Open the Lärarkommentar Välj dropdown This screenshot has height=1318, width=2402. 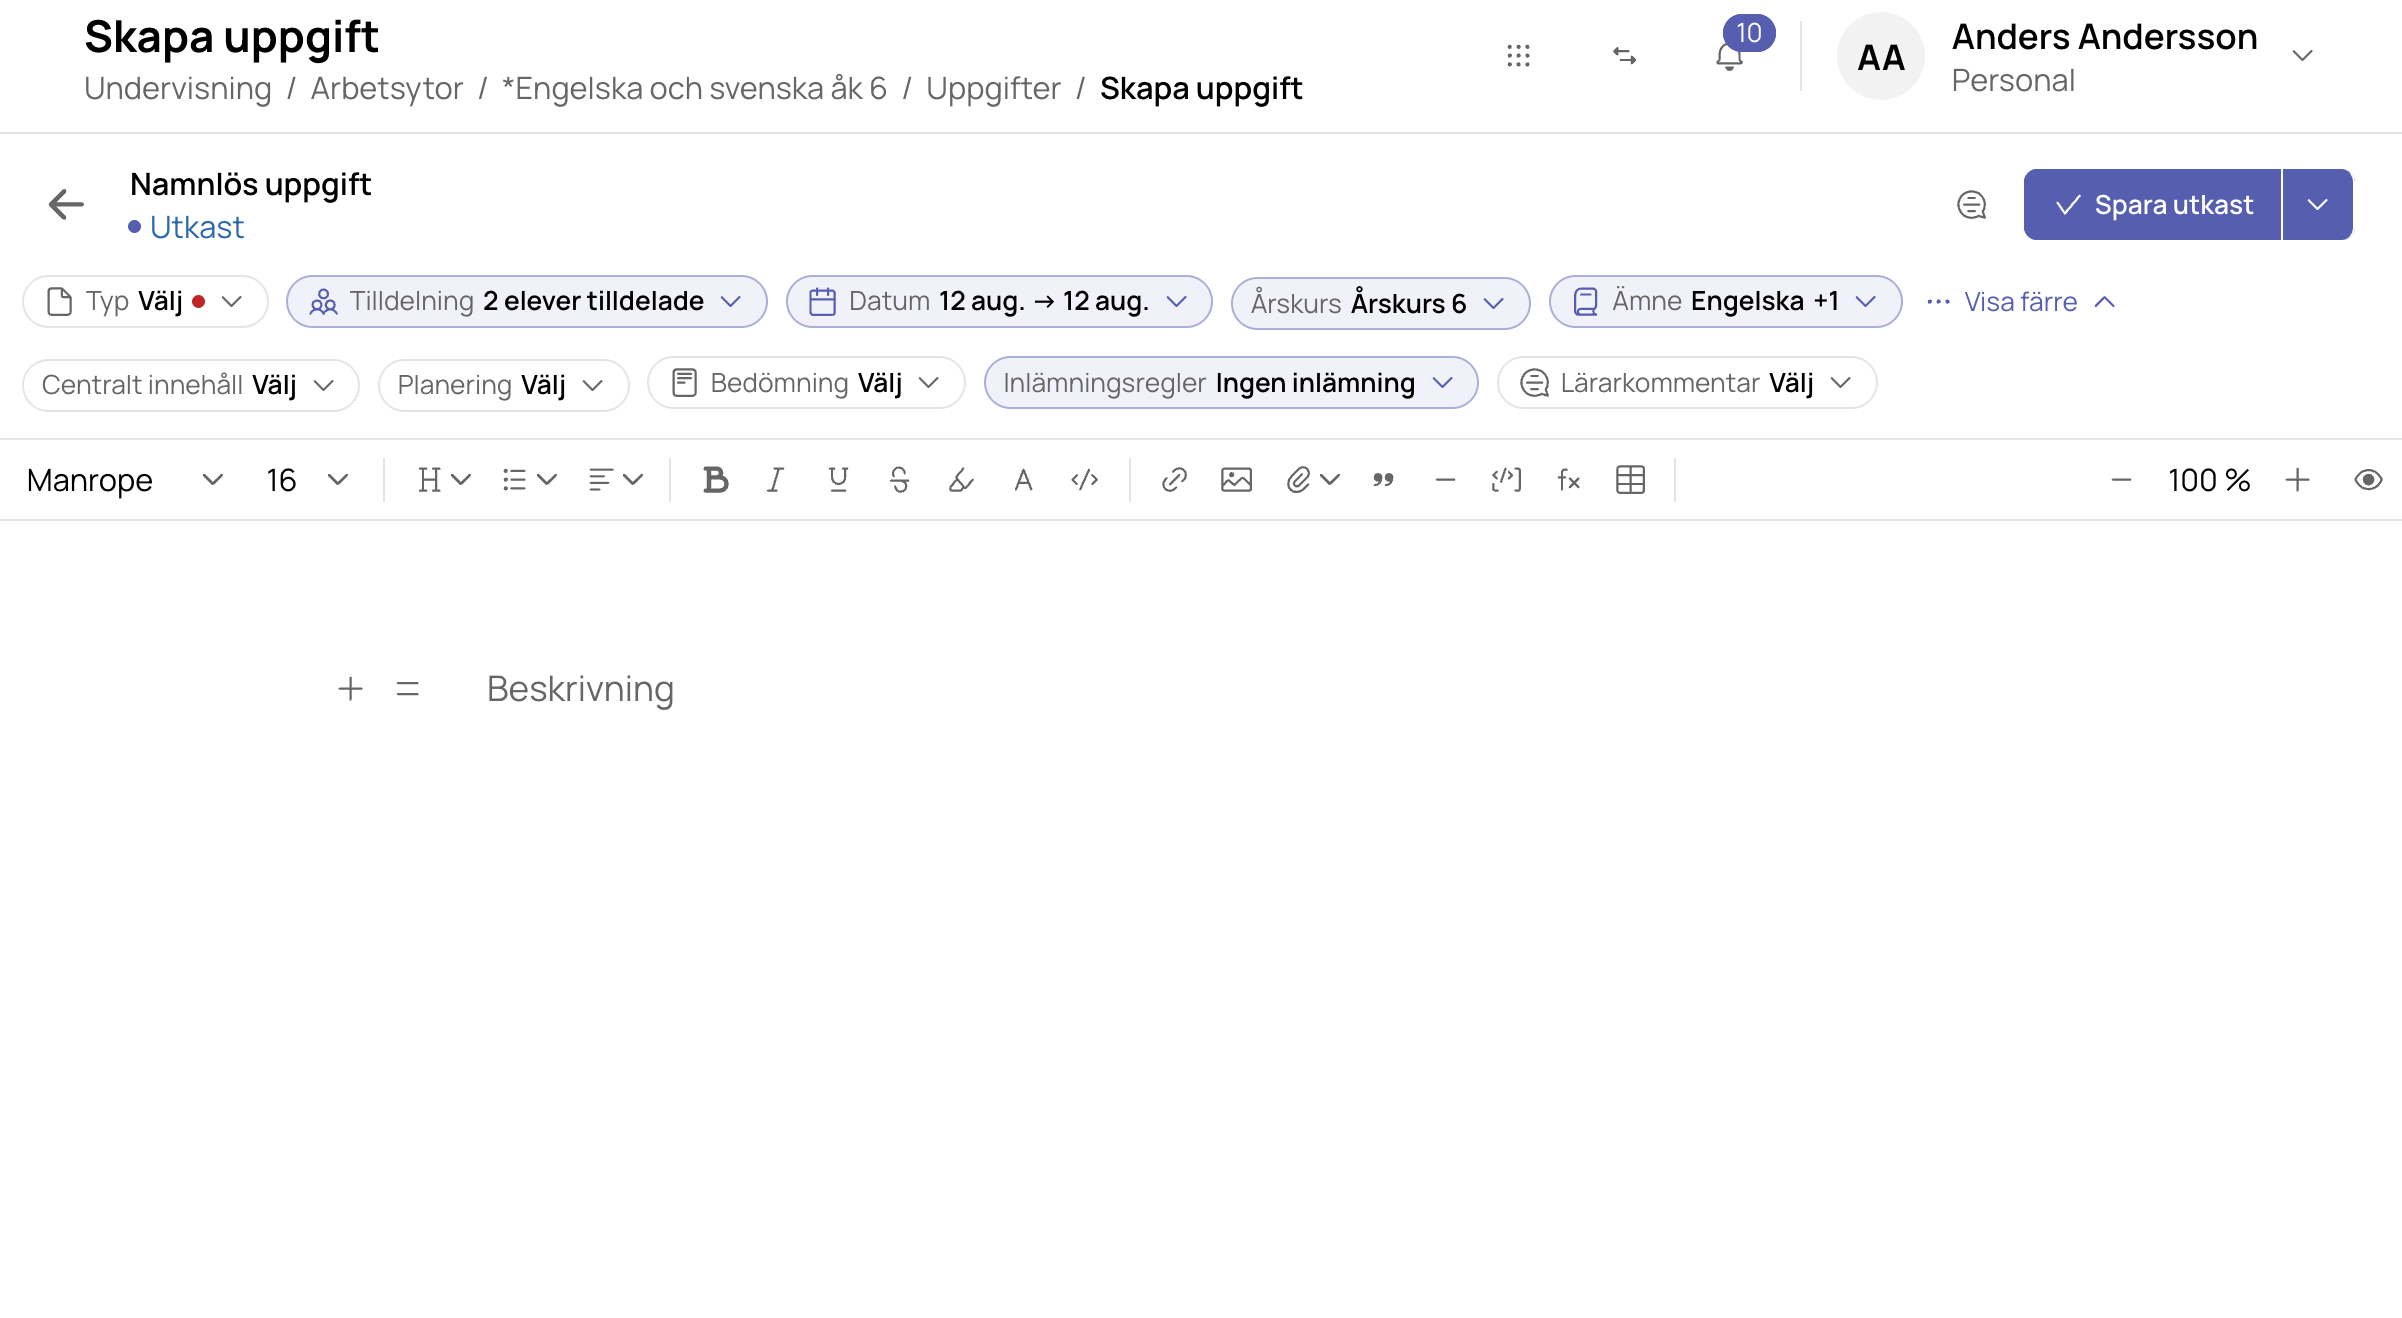(1687, 384)
